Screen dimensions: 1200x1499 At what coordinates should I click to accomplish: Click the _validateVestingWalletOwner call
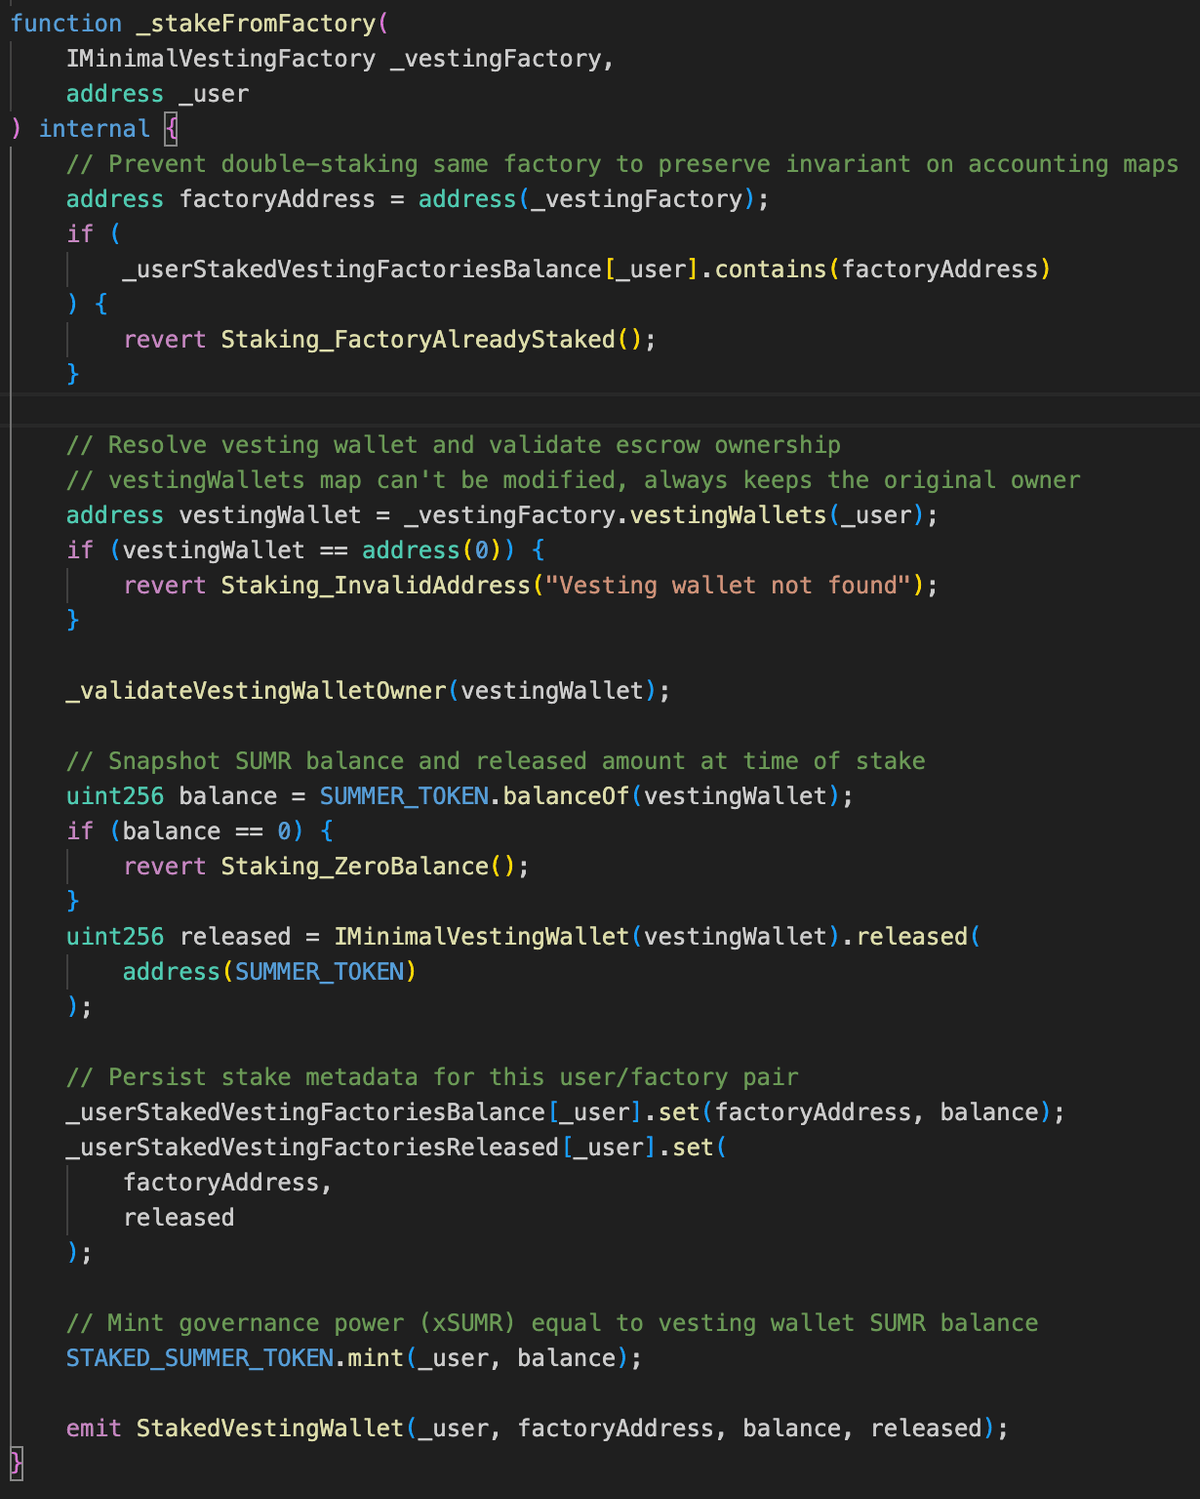[x=256, y=691]
